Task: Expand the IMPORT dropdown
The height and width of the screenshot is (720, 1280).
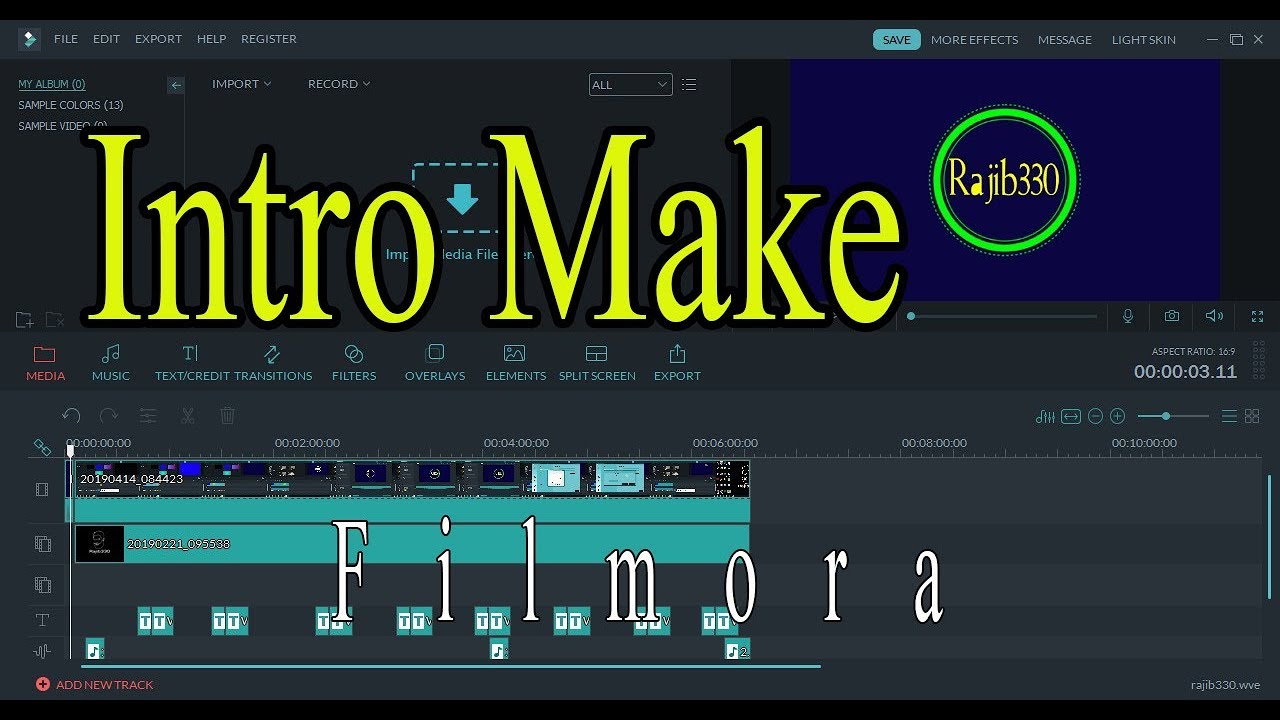Action: (241, 84)
